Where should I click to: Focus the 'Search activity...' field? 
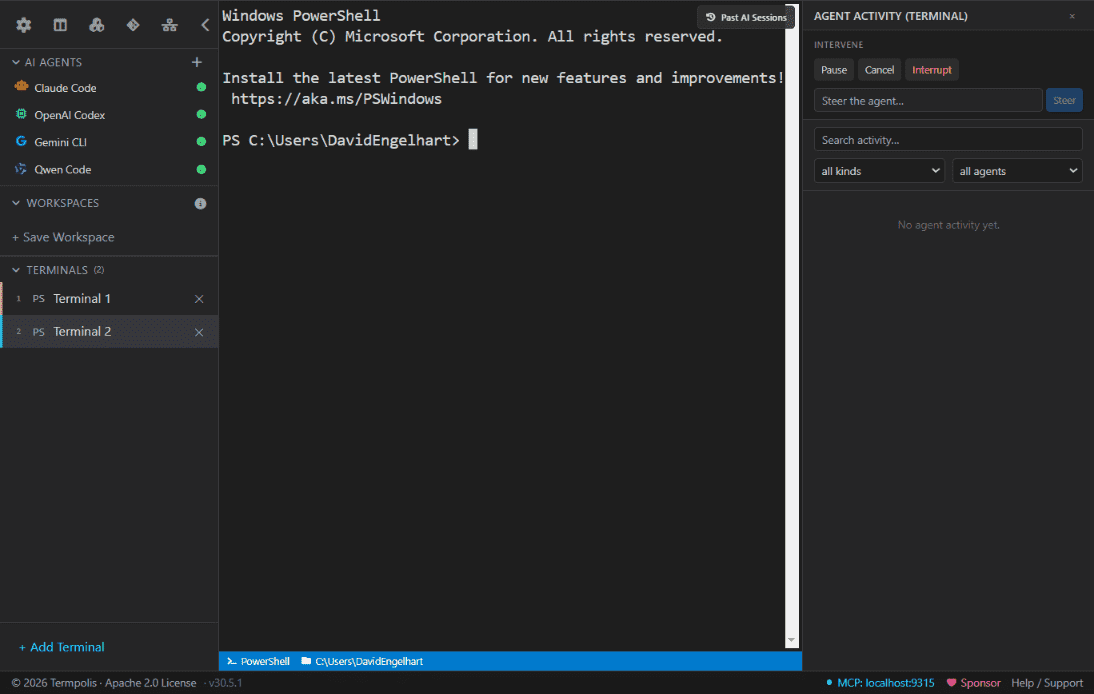pyautogui.click(x=948, y=139)
